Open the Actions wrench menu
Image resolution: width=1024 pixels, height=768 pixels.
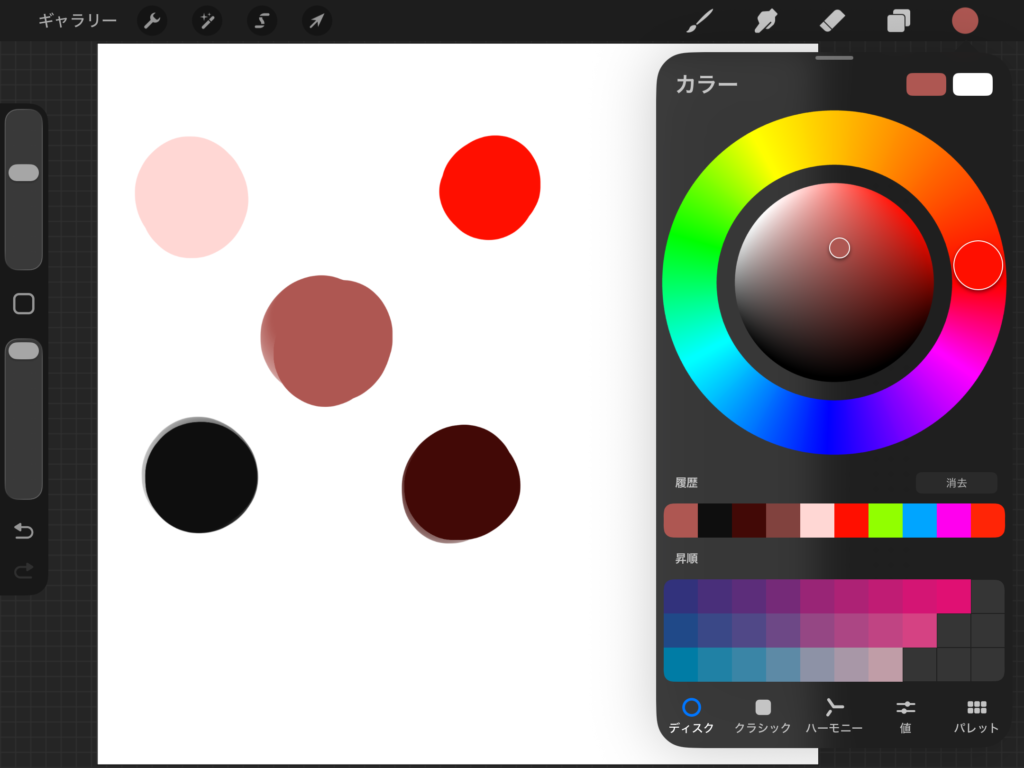152,21
